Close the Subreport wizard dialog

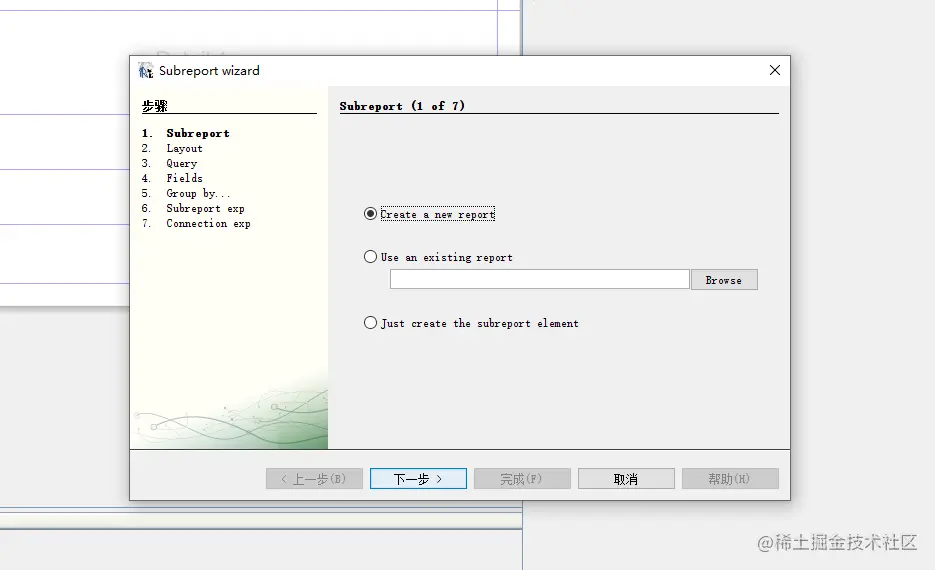(775, 70)
